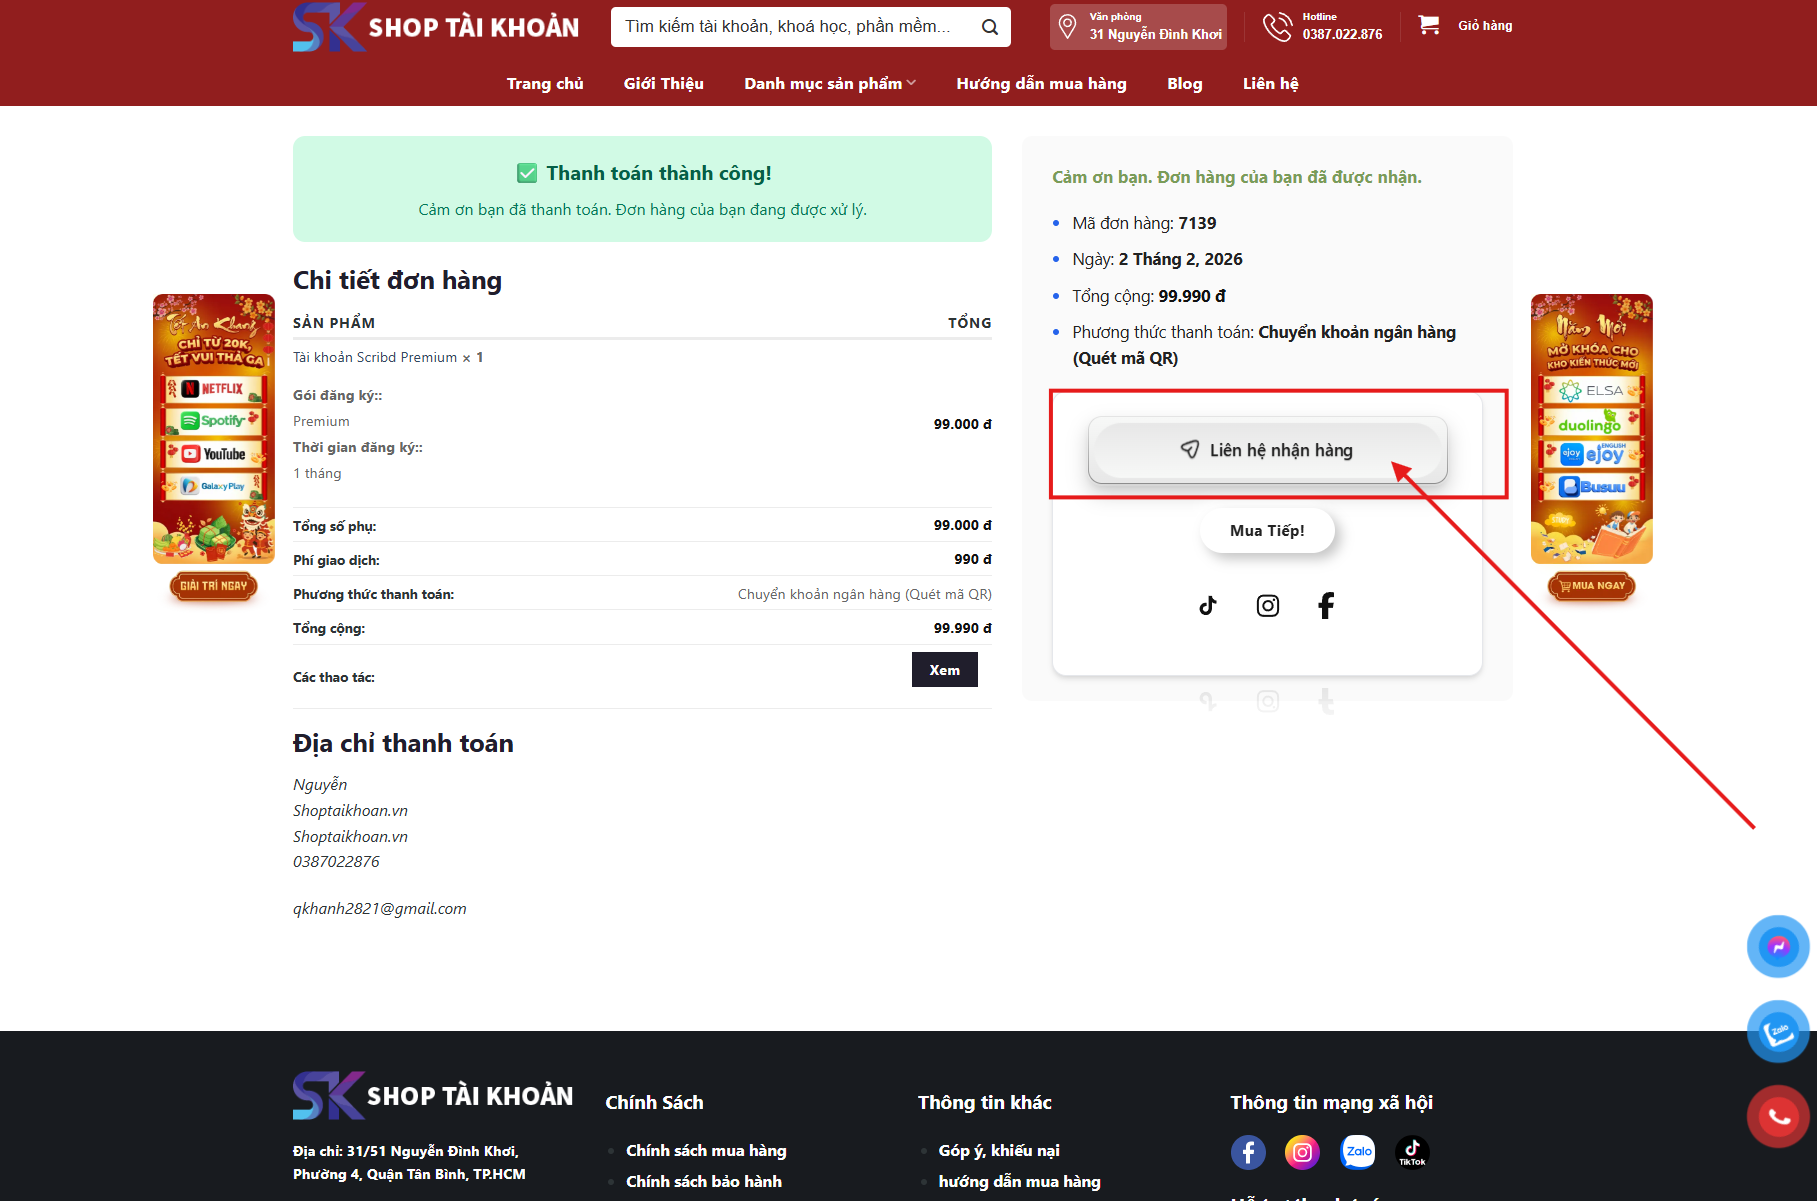Open the shopping cart icon
The height and width of the screenshot is (1201, 1817).
pos(1429,25)
